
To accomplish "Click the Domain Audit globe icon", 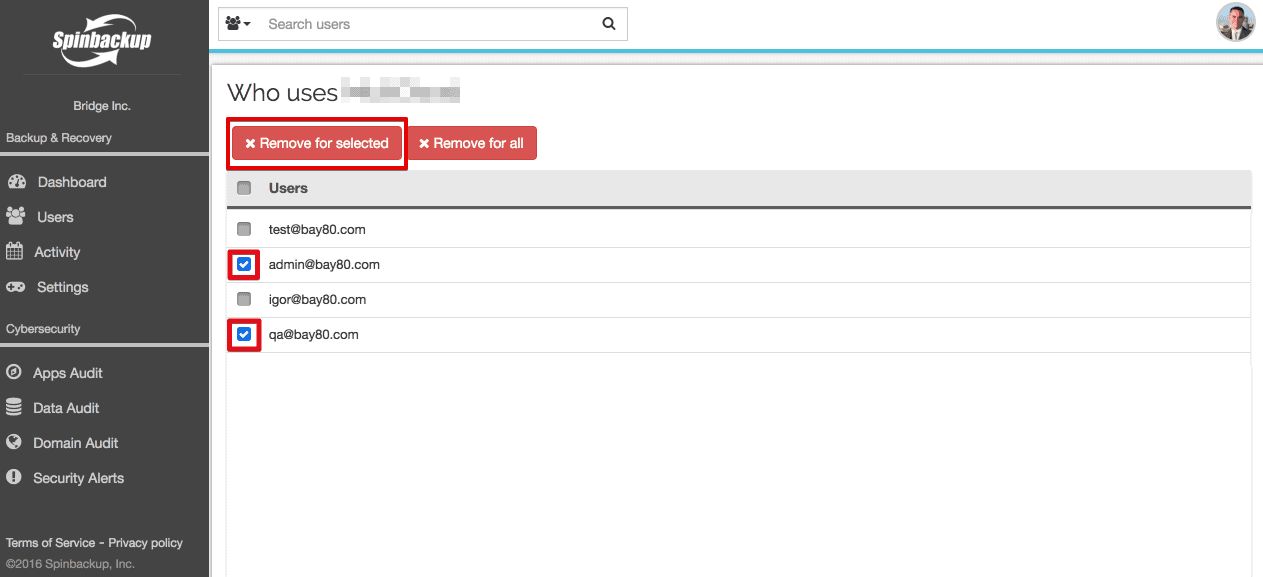I will pos(14,443).
